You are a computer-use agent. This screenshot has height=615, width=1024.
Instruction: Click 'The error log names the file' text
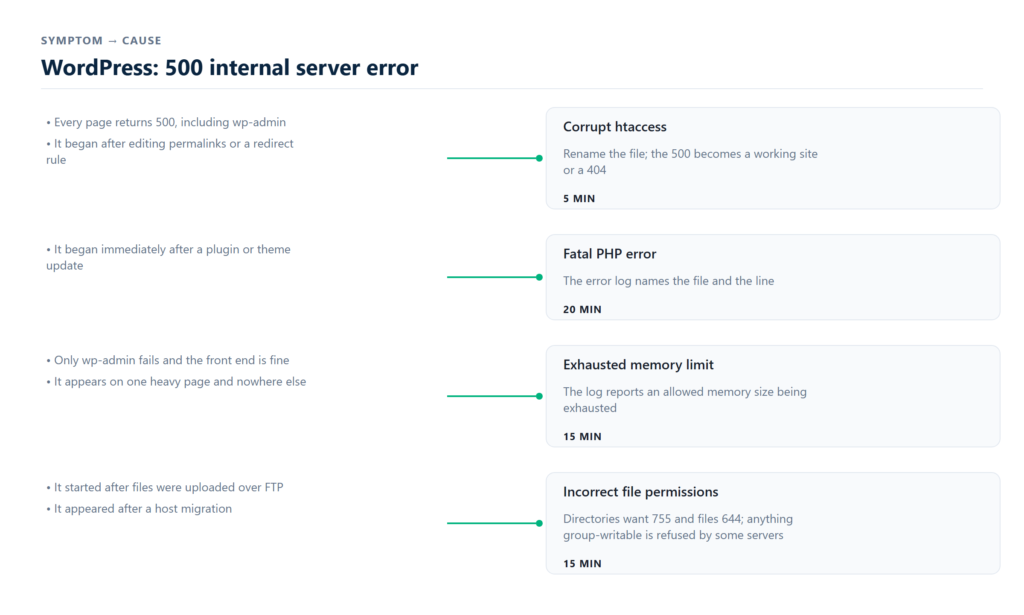click(x=669, y=281)
